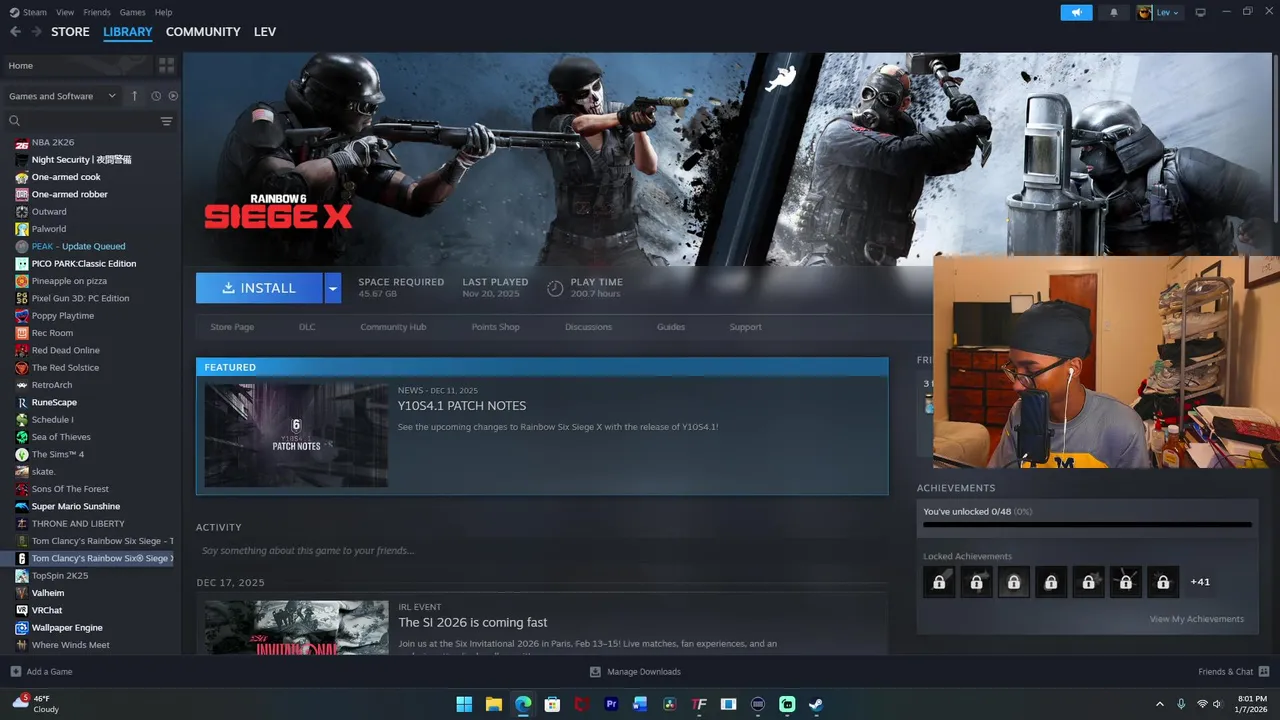The height and width of the screenshot is (720, 1280).
Task: Click the Windows Start button
Action: [464, 704]
